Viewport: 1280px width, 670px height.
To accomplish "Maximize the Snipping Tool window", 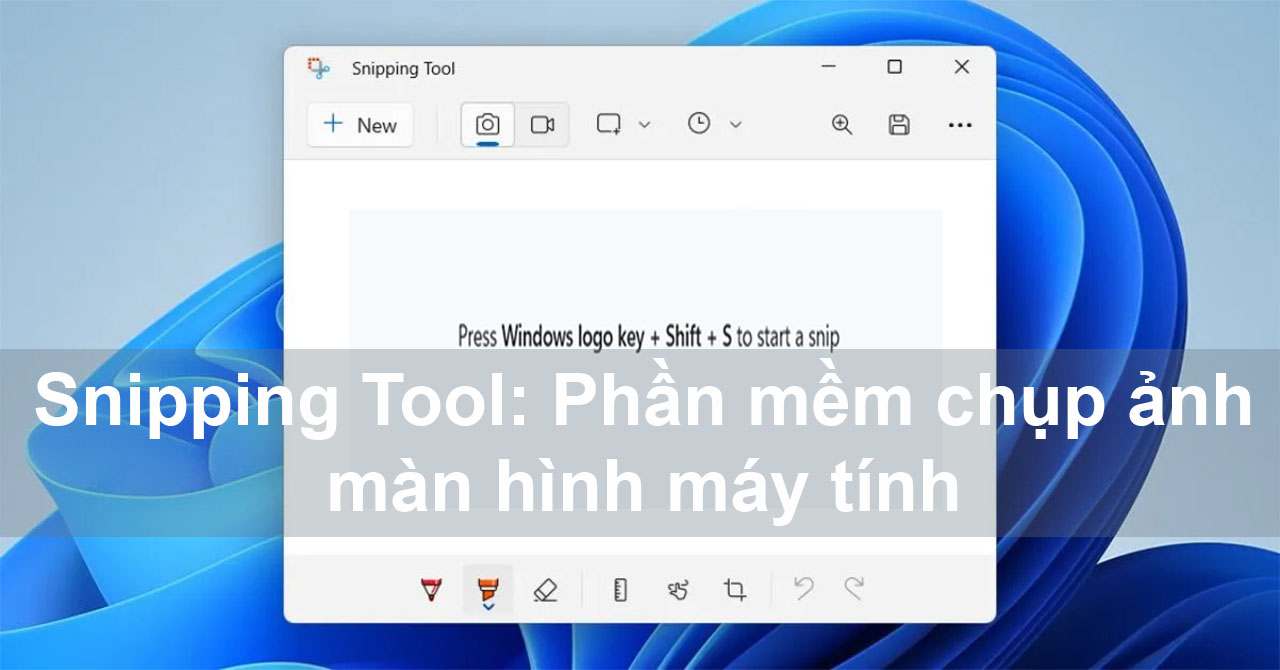I will (x=895, y=67).
